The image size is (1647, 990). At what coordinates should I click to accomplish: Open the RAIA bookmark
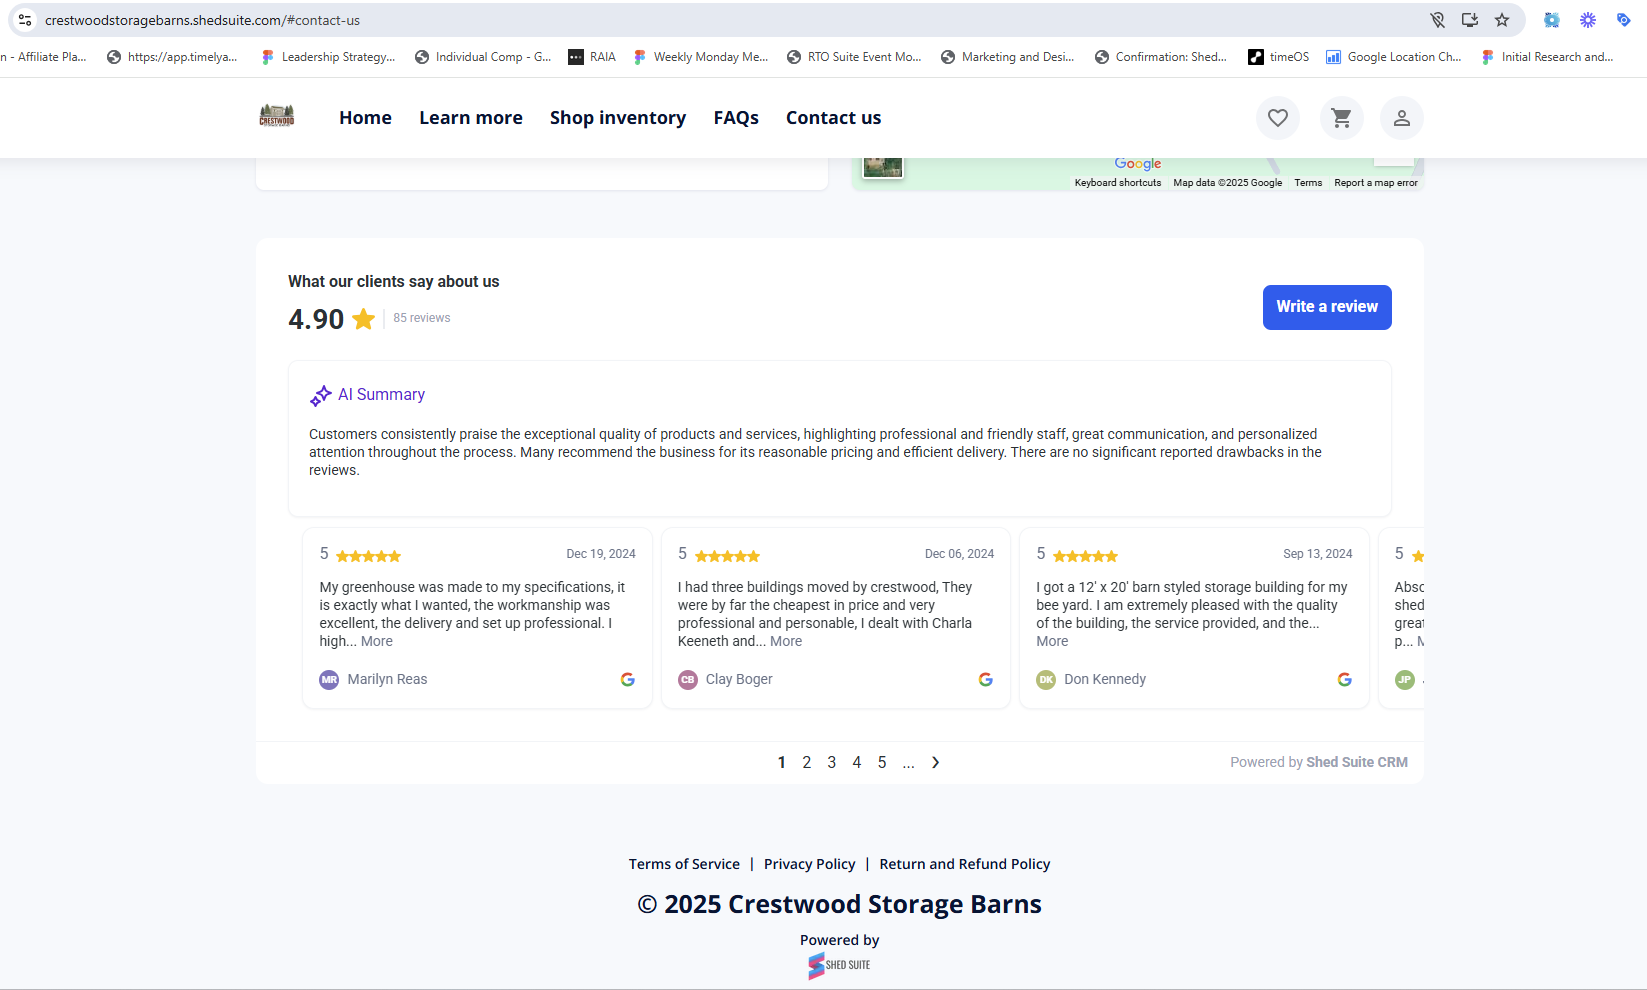coord(592,57)
